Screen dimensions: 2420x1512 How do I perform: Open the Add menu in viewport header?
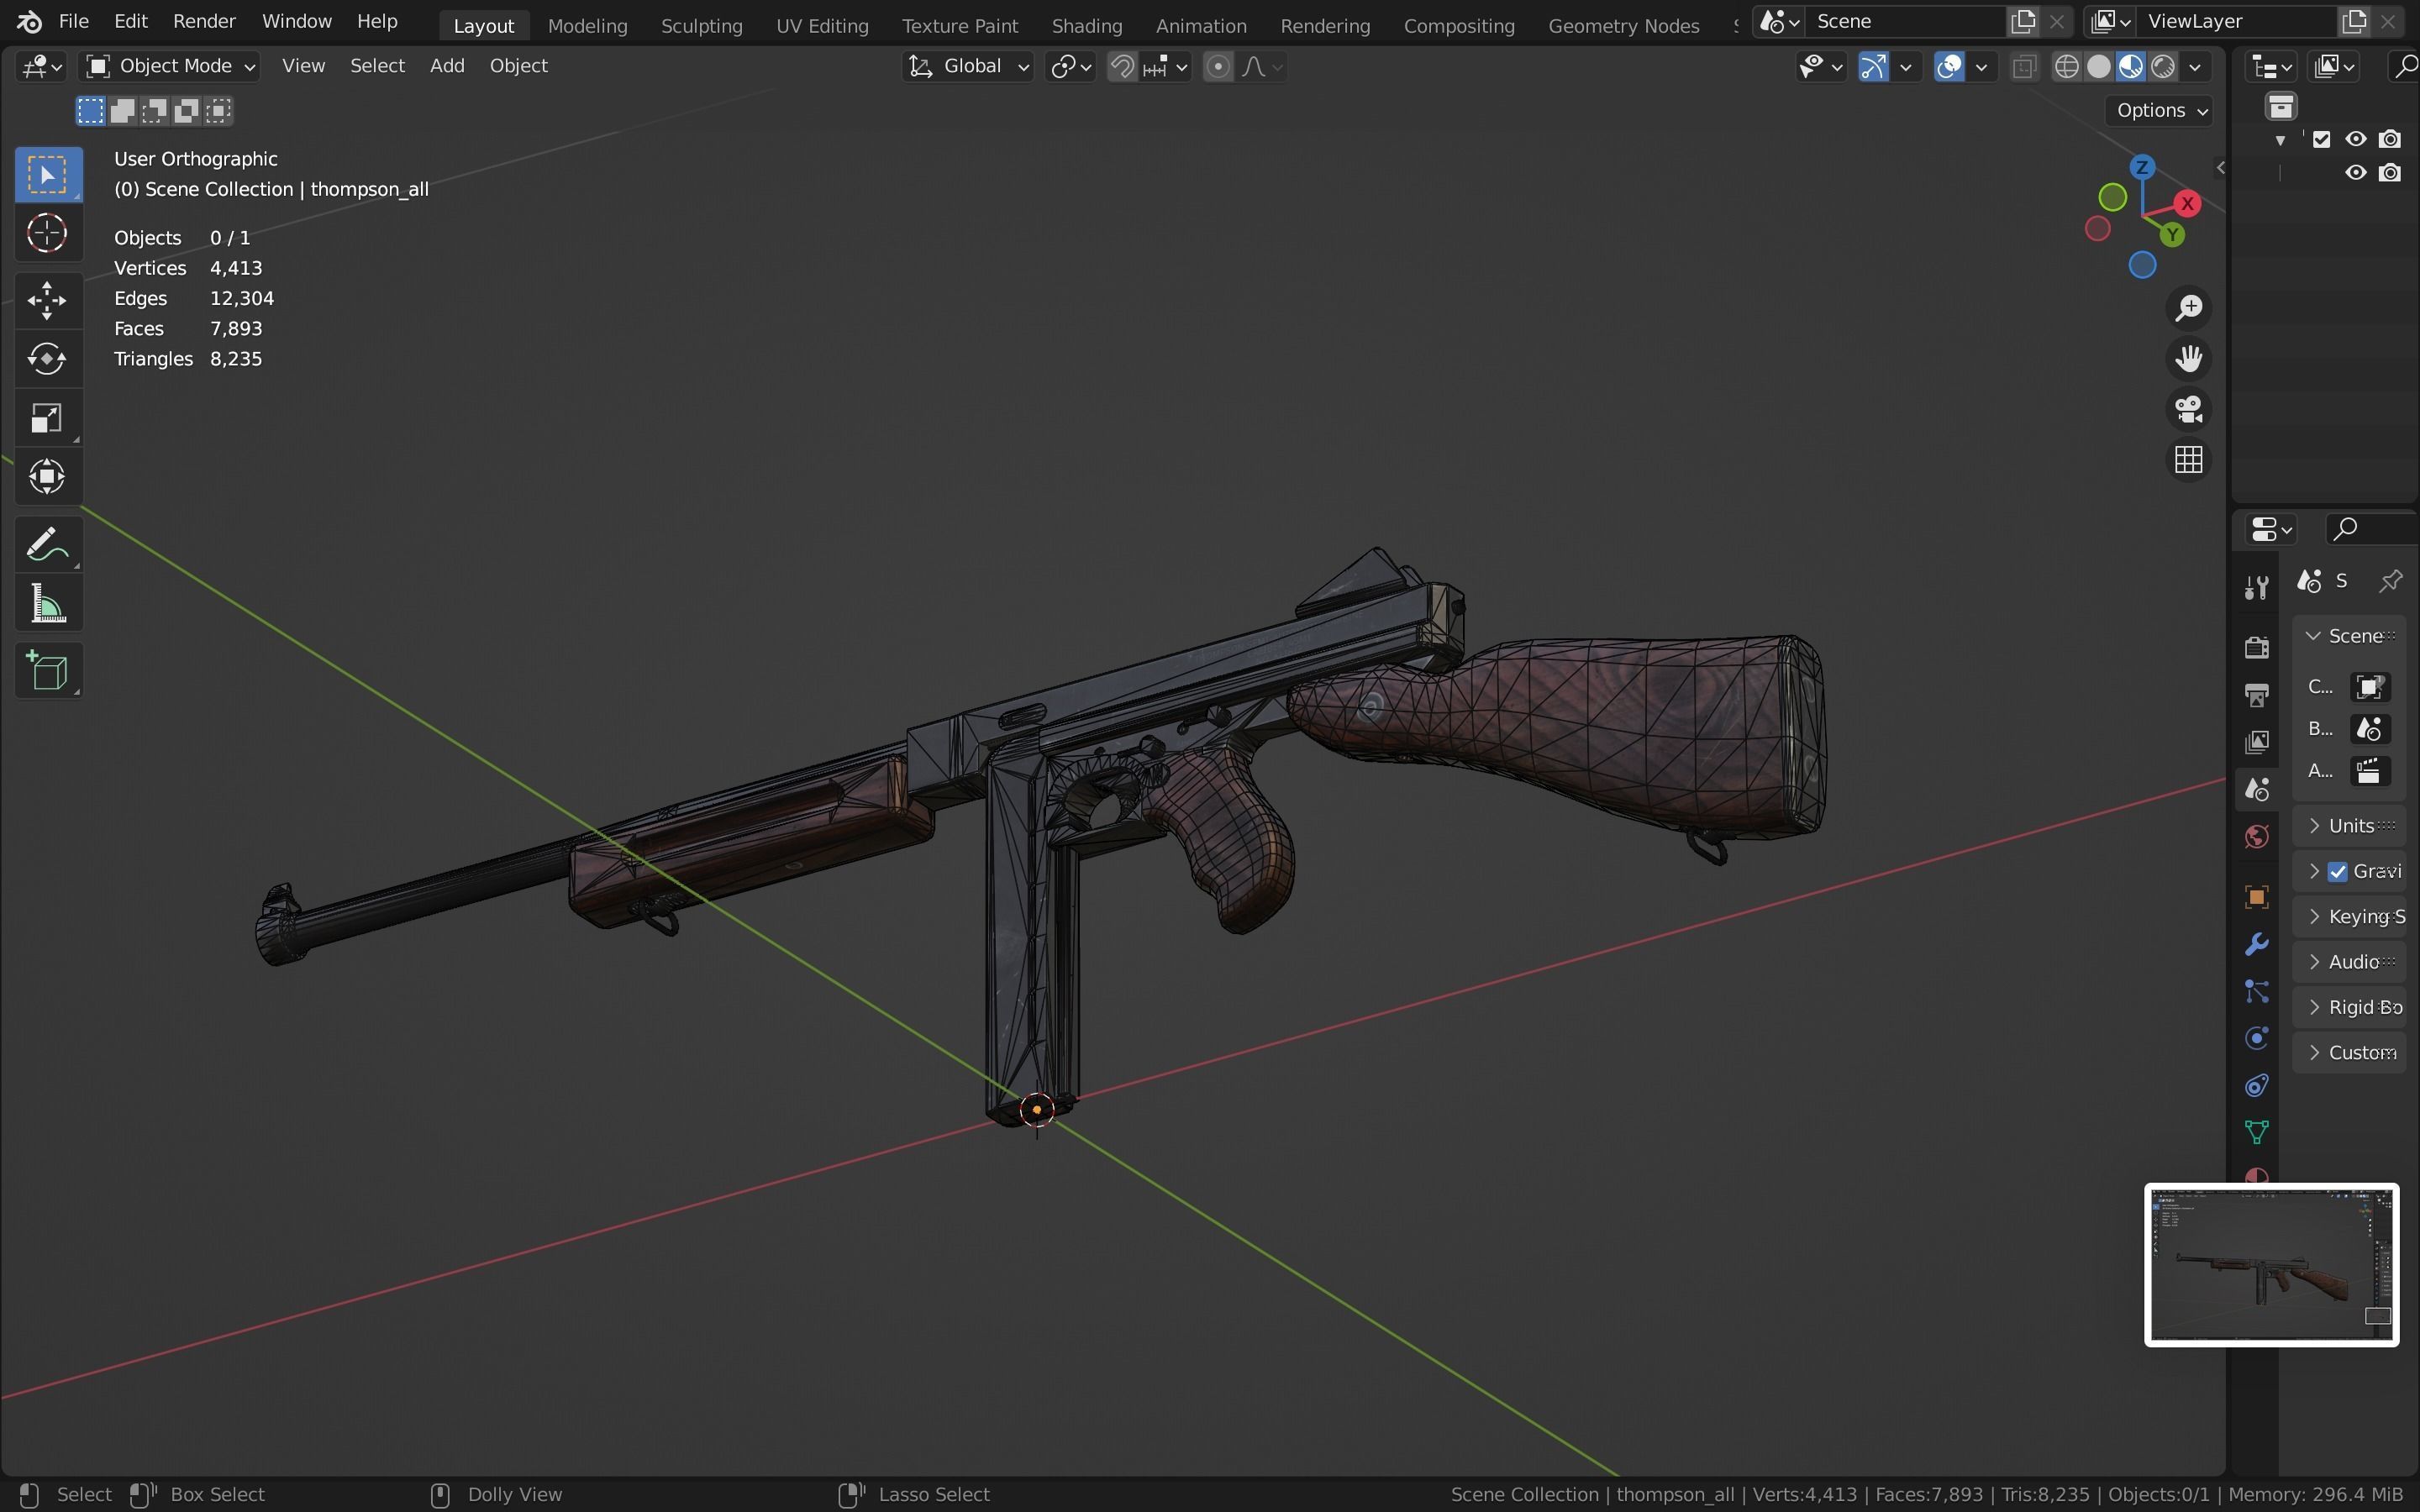click(x=447, y=66)
